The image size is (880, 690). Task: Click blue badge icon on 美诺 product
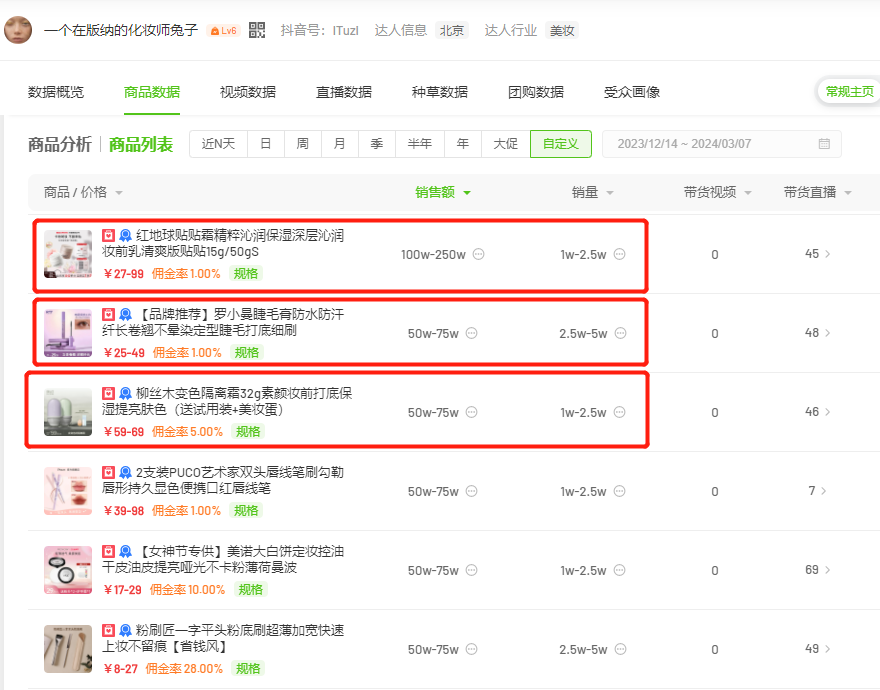click(125, 551)
